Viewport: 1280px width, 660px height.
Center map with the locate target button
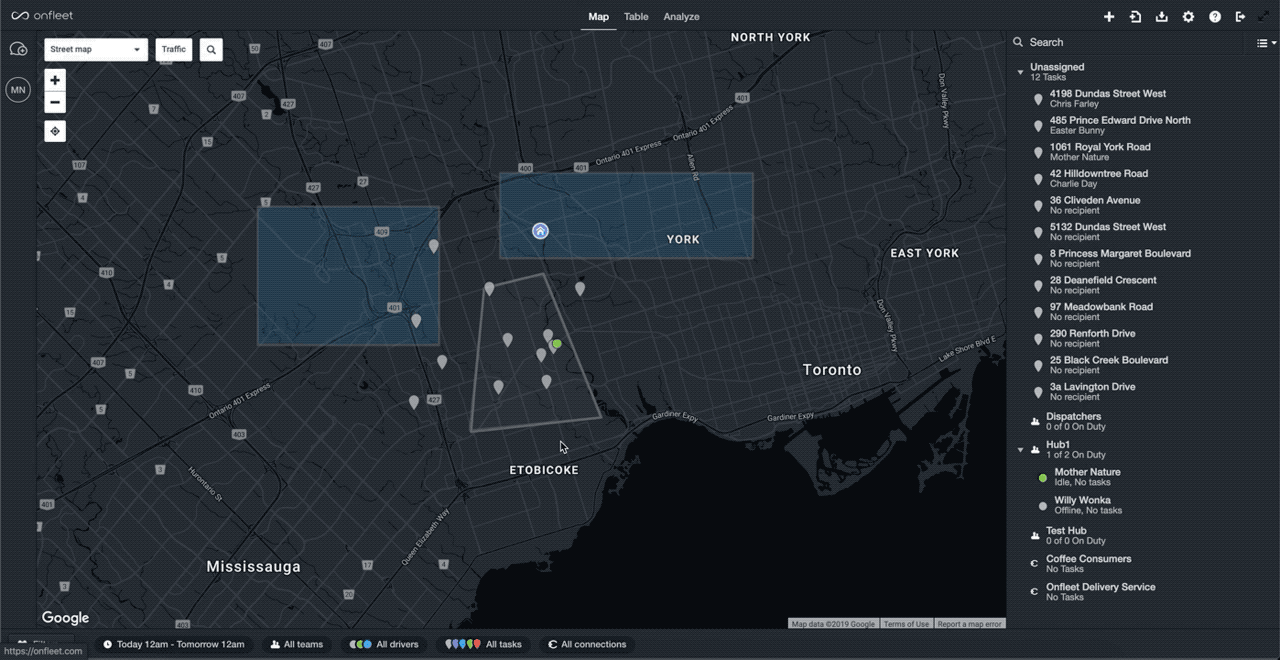click(55, 131)
